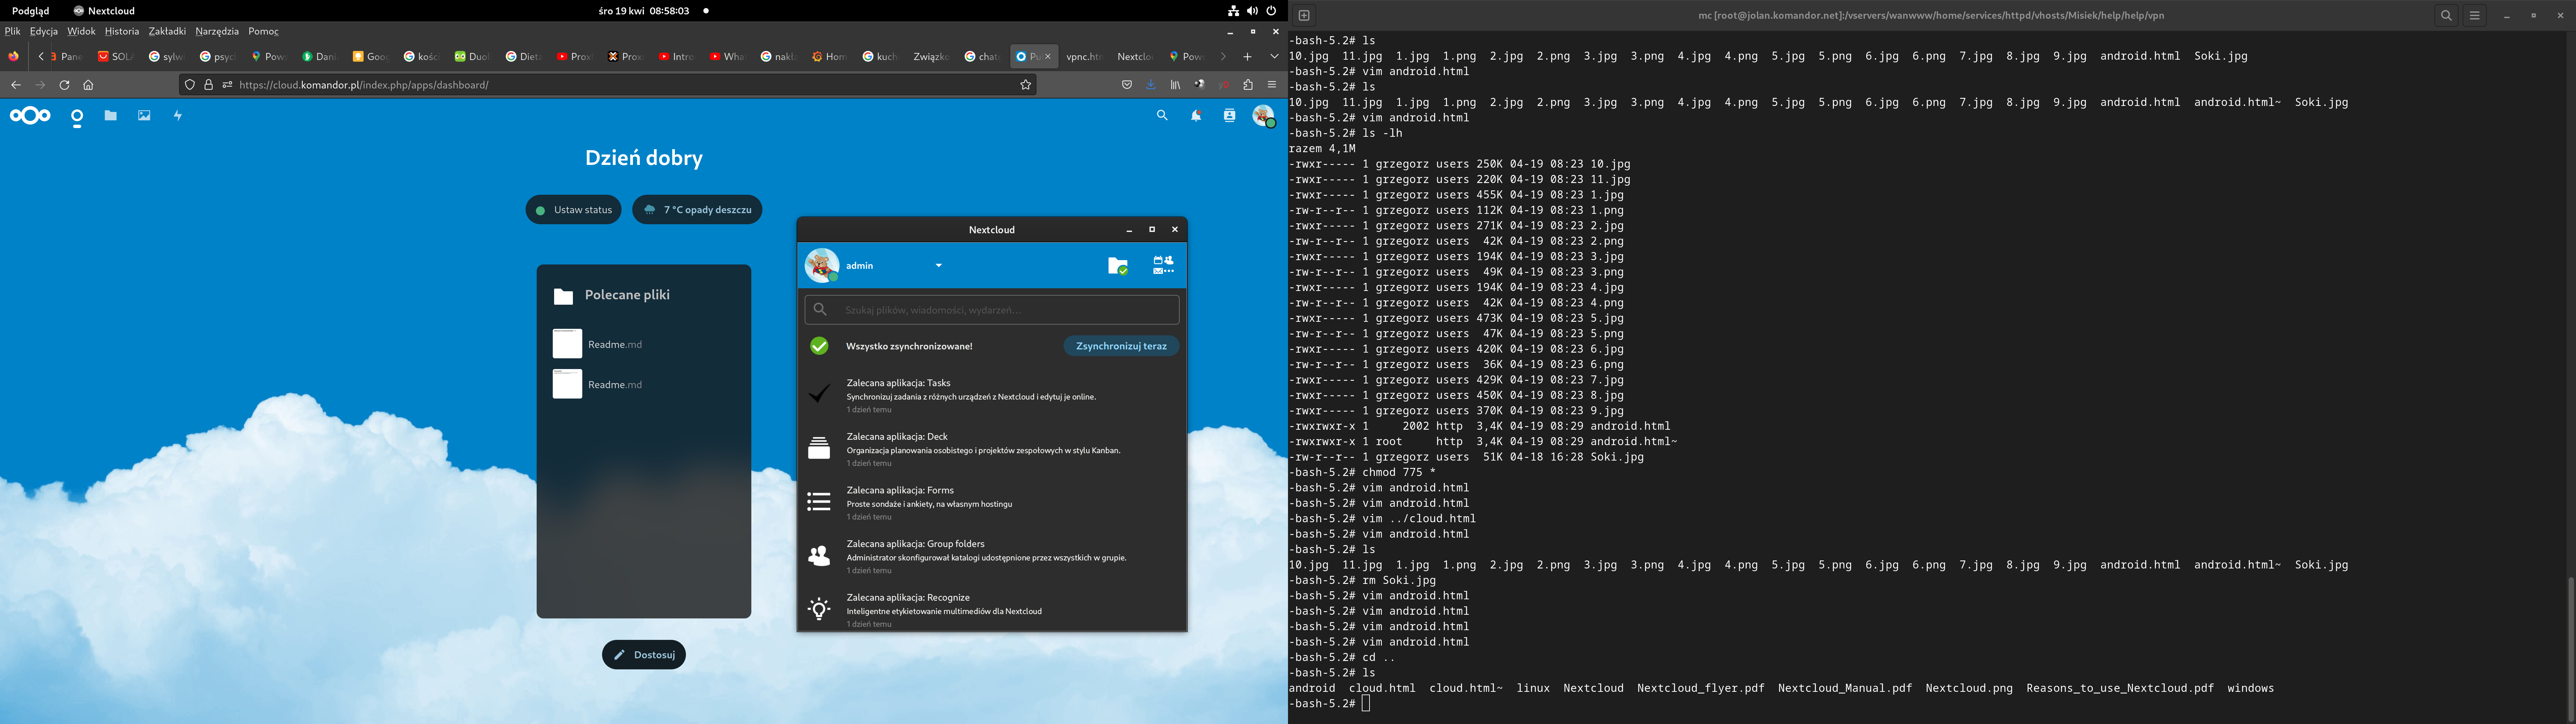Click the Recognize lightbulb icon

coord(819,609)
